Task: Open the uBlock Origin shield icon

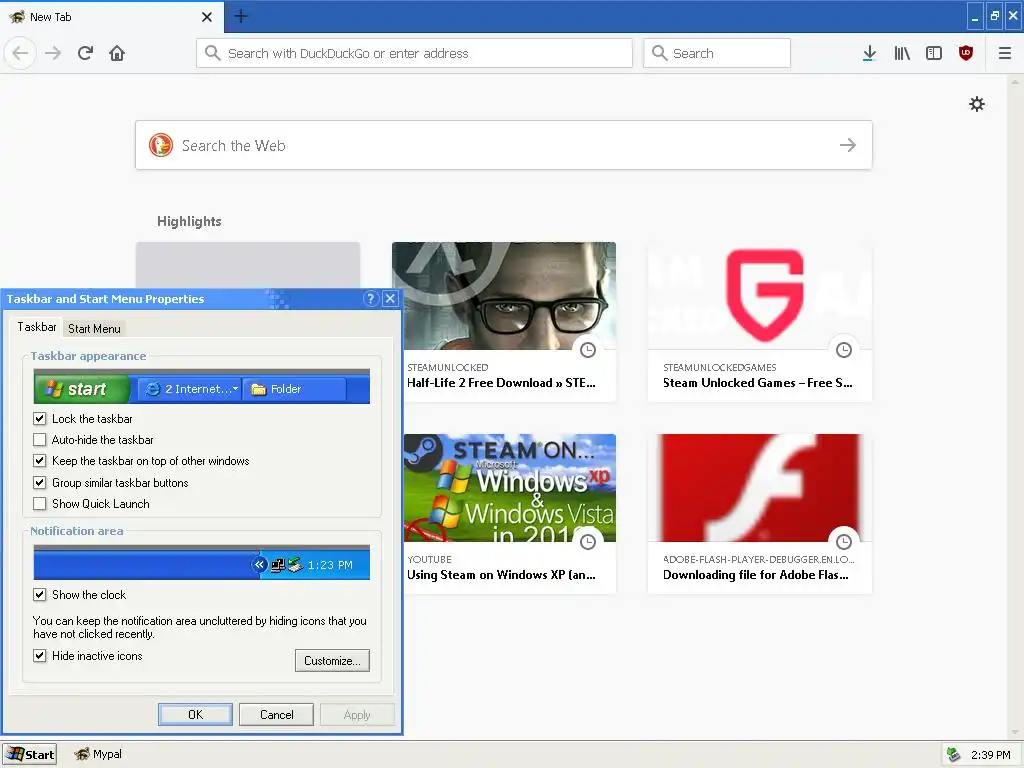Action: (x=966, y=53)
